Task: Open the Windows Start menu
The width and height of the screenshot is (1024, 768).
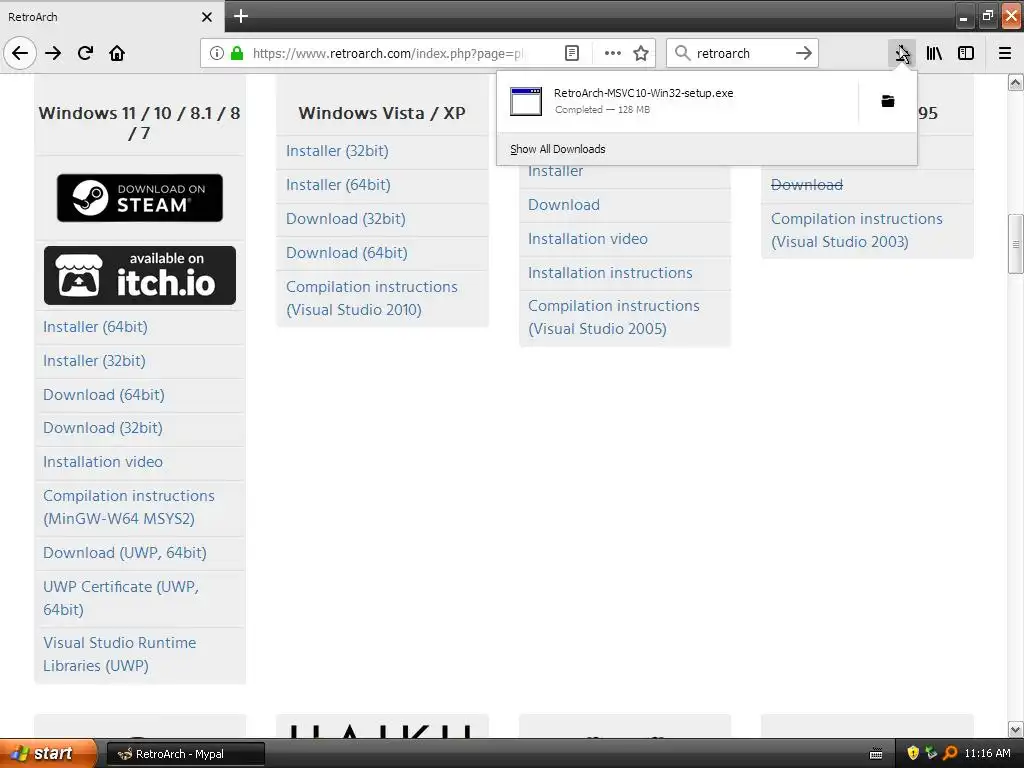Action: [48, 754]
